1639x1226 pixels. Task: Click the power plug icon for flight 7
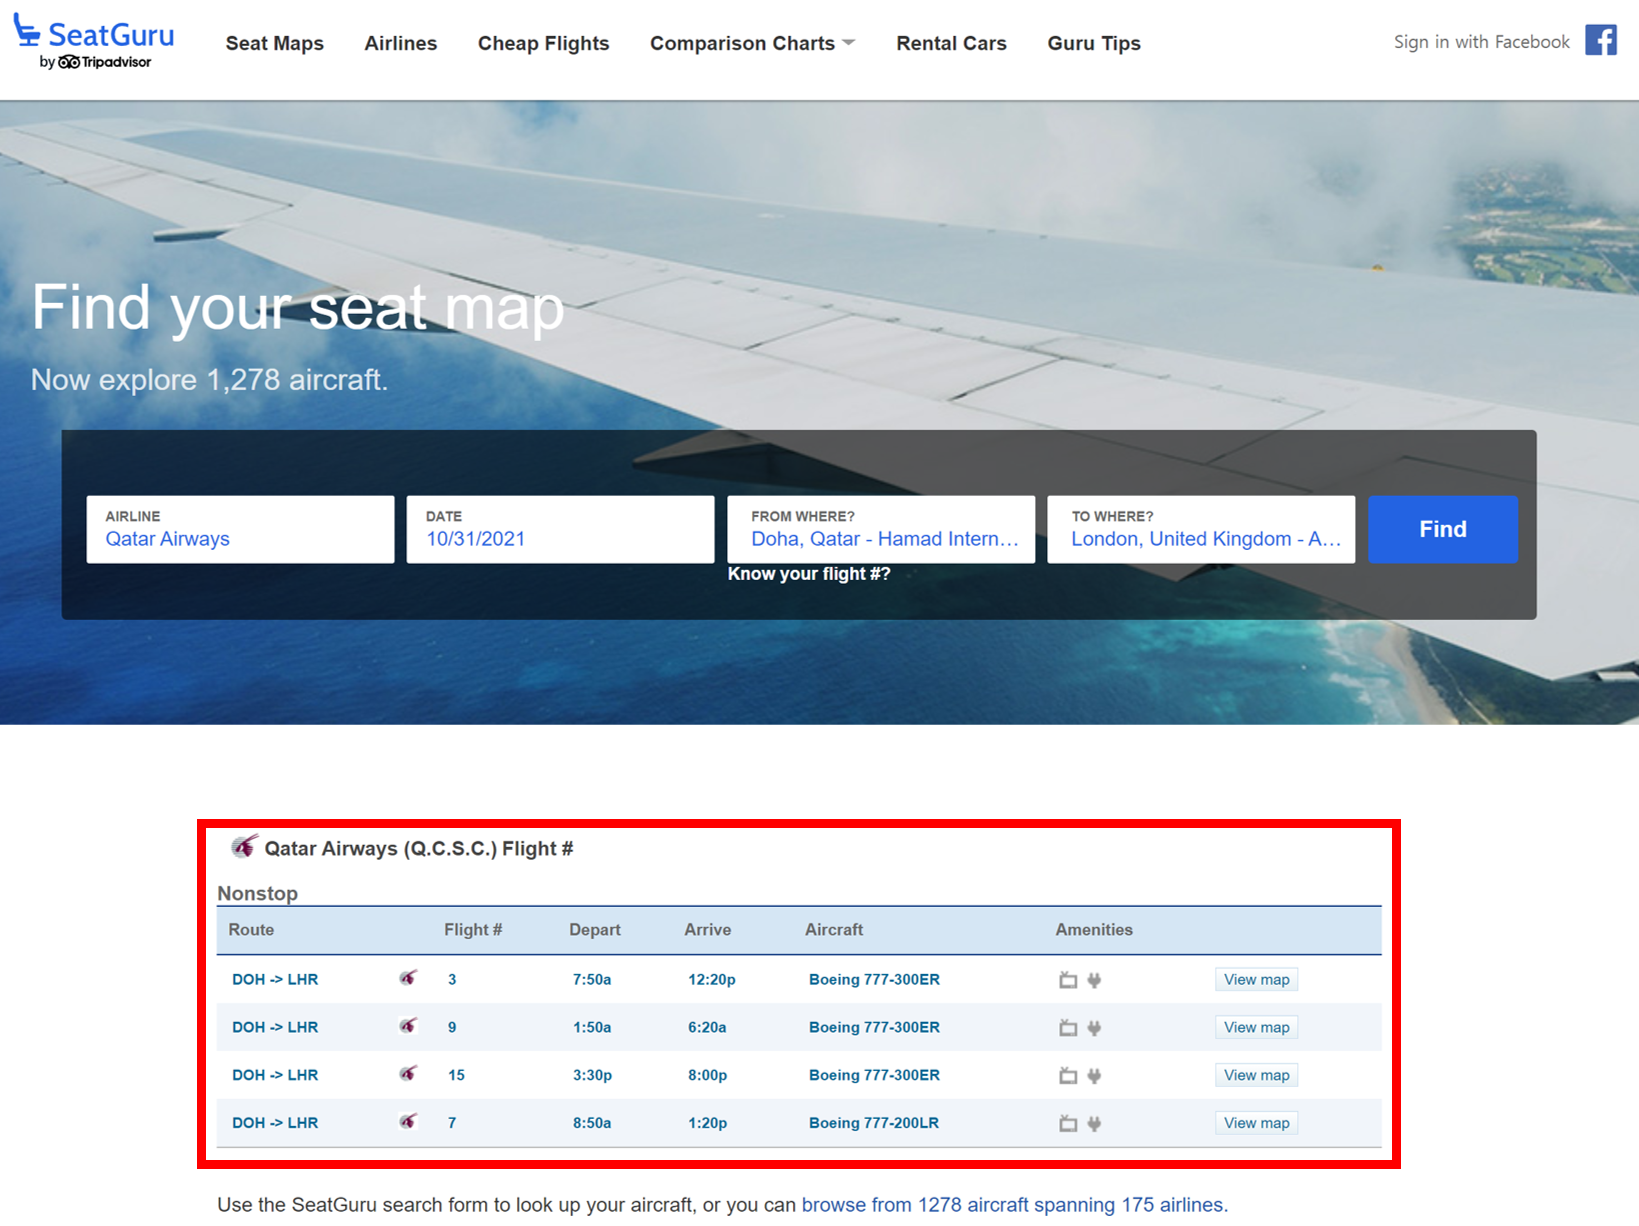[x=1094, y=1124]
